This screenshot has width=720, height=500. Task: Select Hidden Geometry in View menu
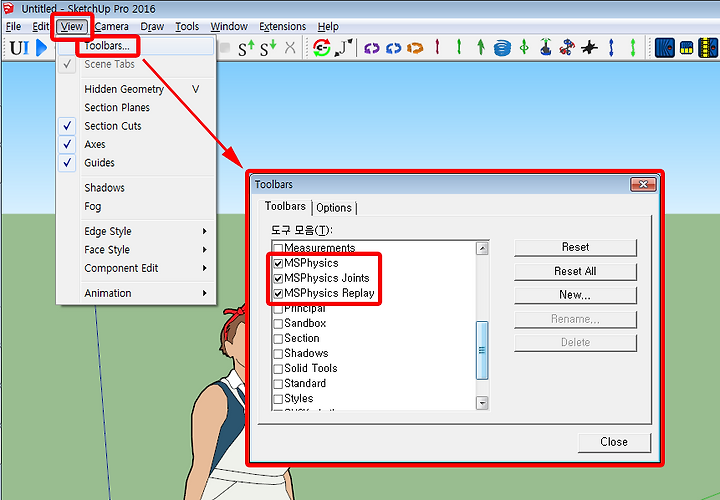(136, 89)
